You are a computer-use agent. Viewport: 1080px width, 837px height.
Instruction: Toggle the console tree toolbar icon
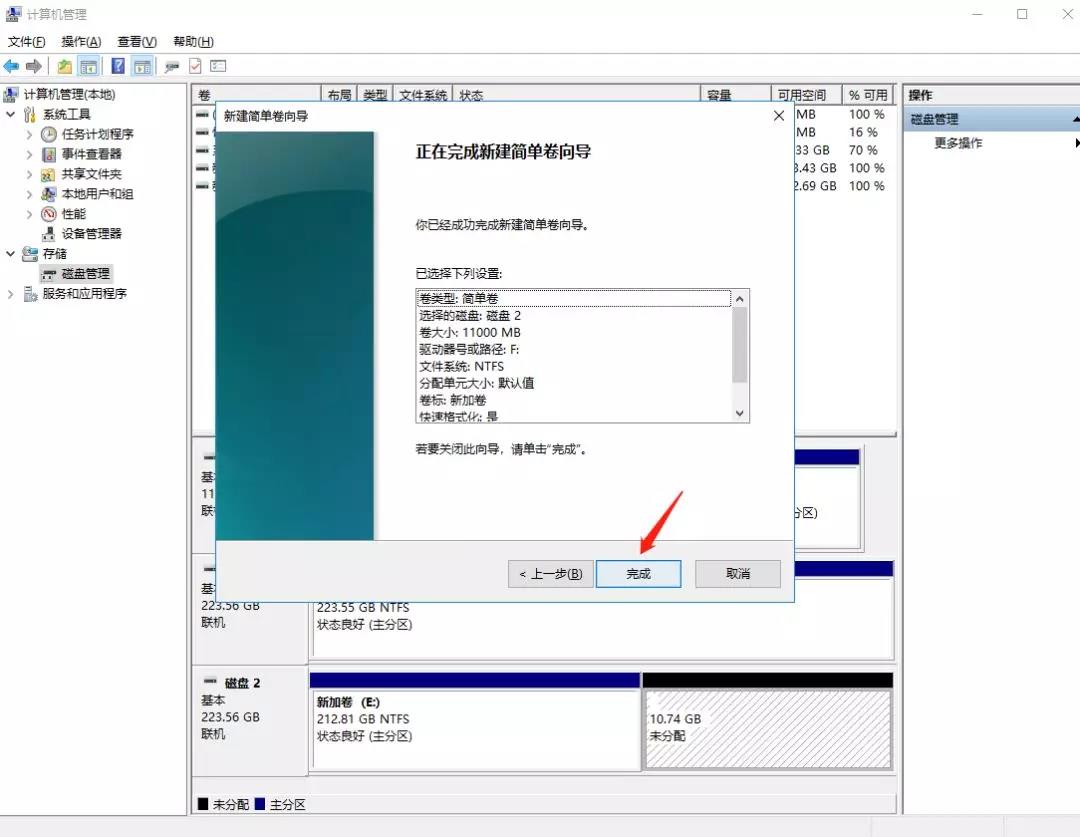click(88, 66)
